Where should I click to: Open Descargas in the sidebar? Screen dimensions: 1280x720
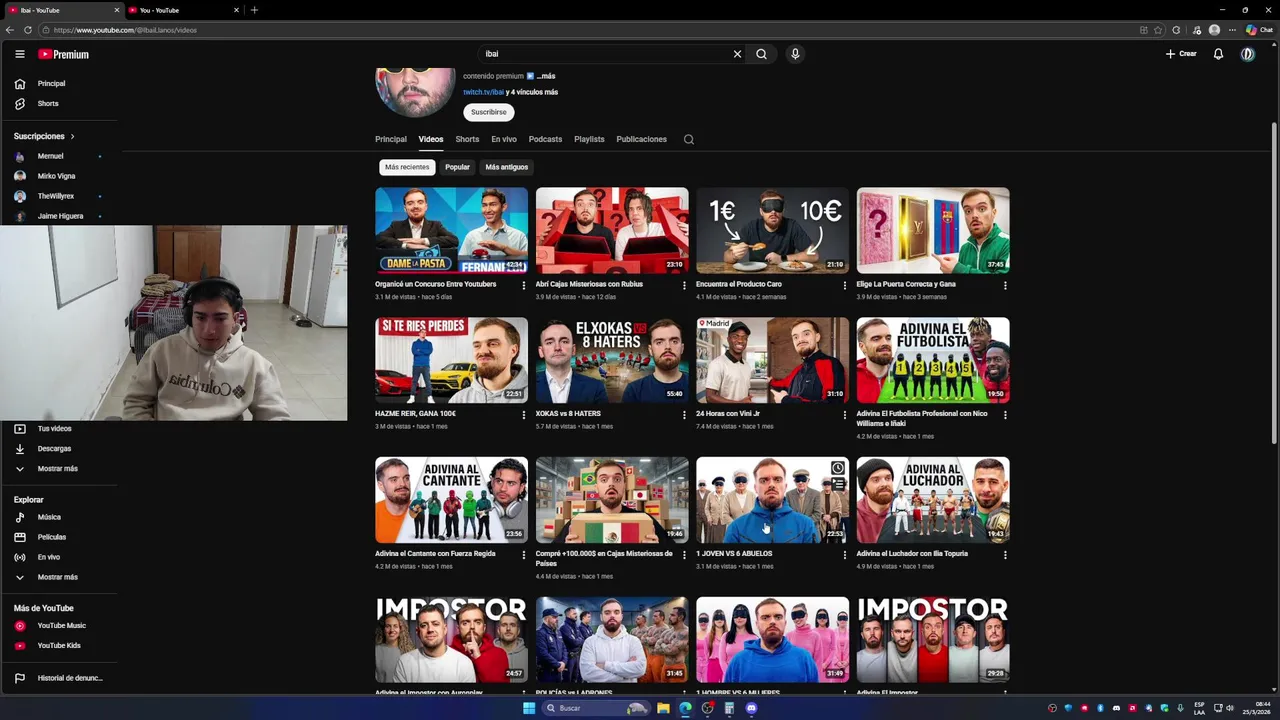(x=54, y=449)
